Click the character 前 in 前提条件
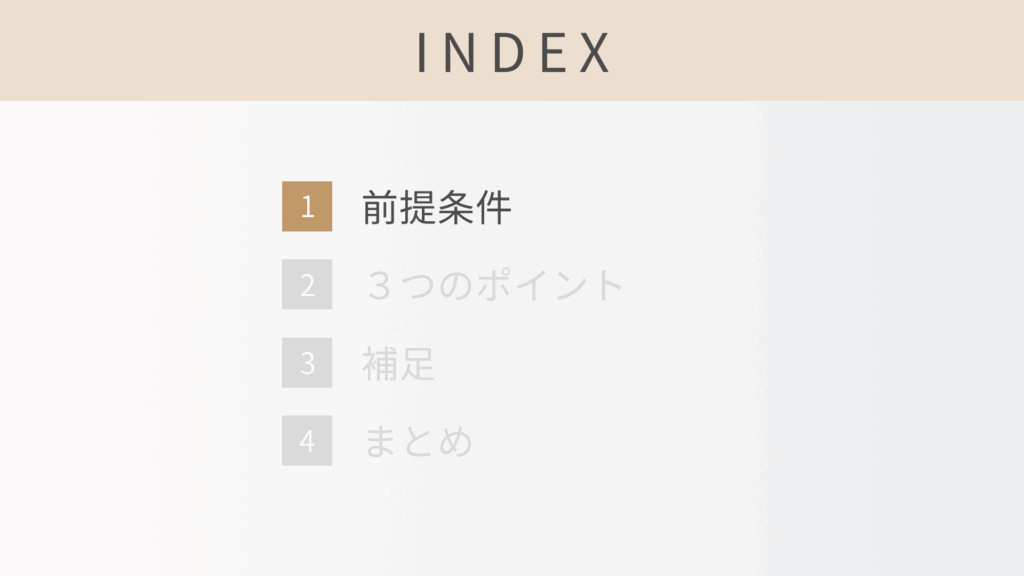This screenshot has height=576, width=1024. click(380, 208)
